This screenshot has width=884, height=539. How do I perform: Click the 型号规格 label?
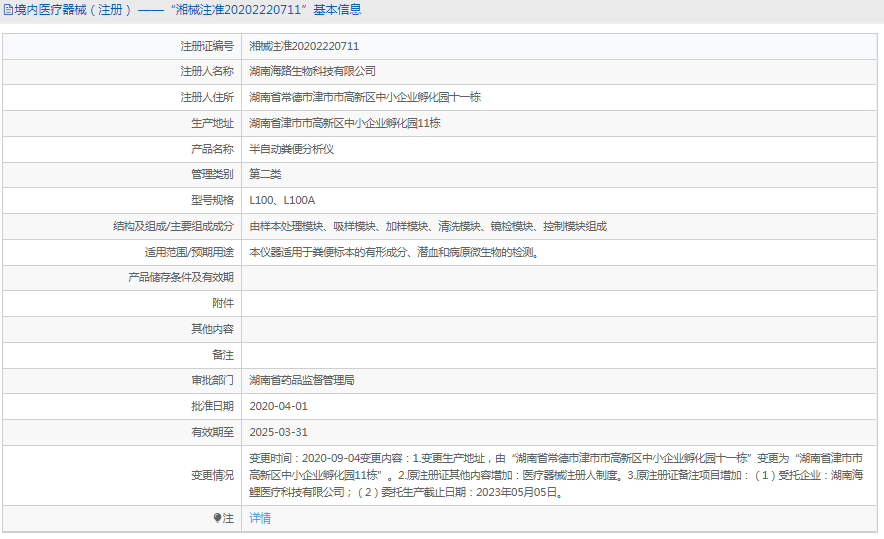point(212,200)
